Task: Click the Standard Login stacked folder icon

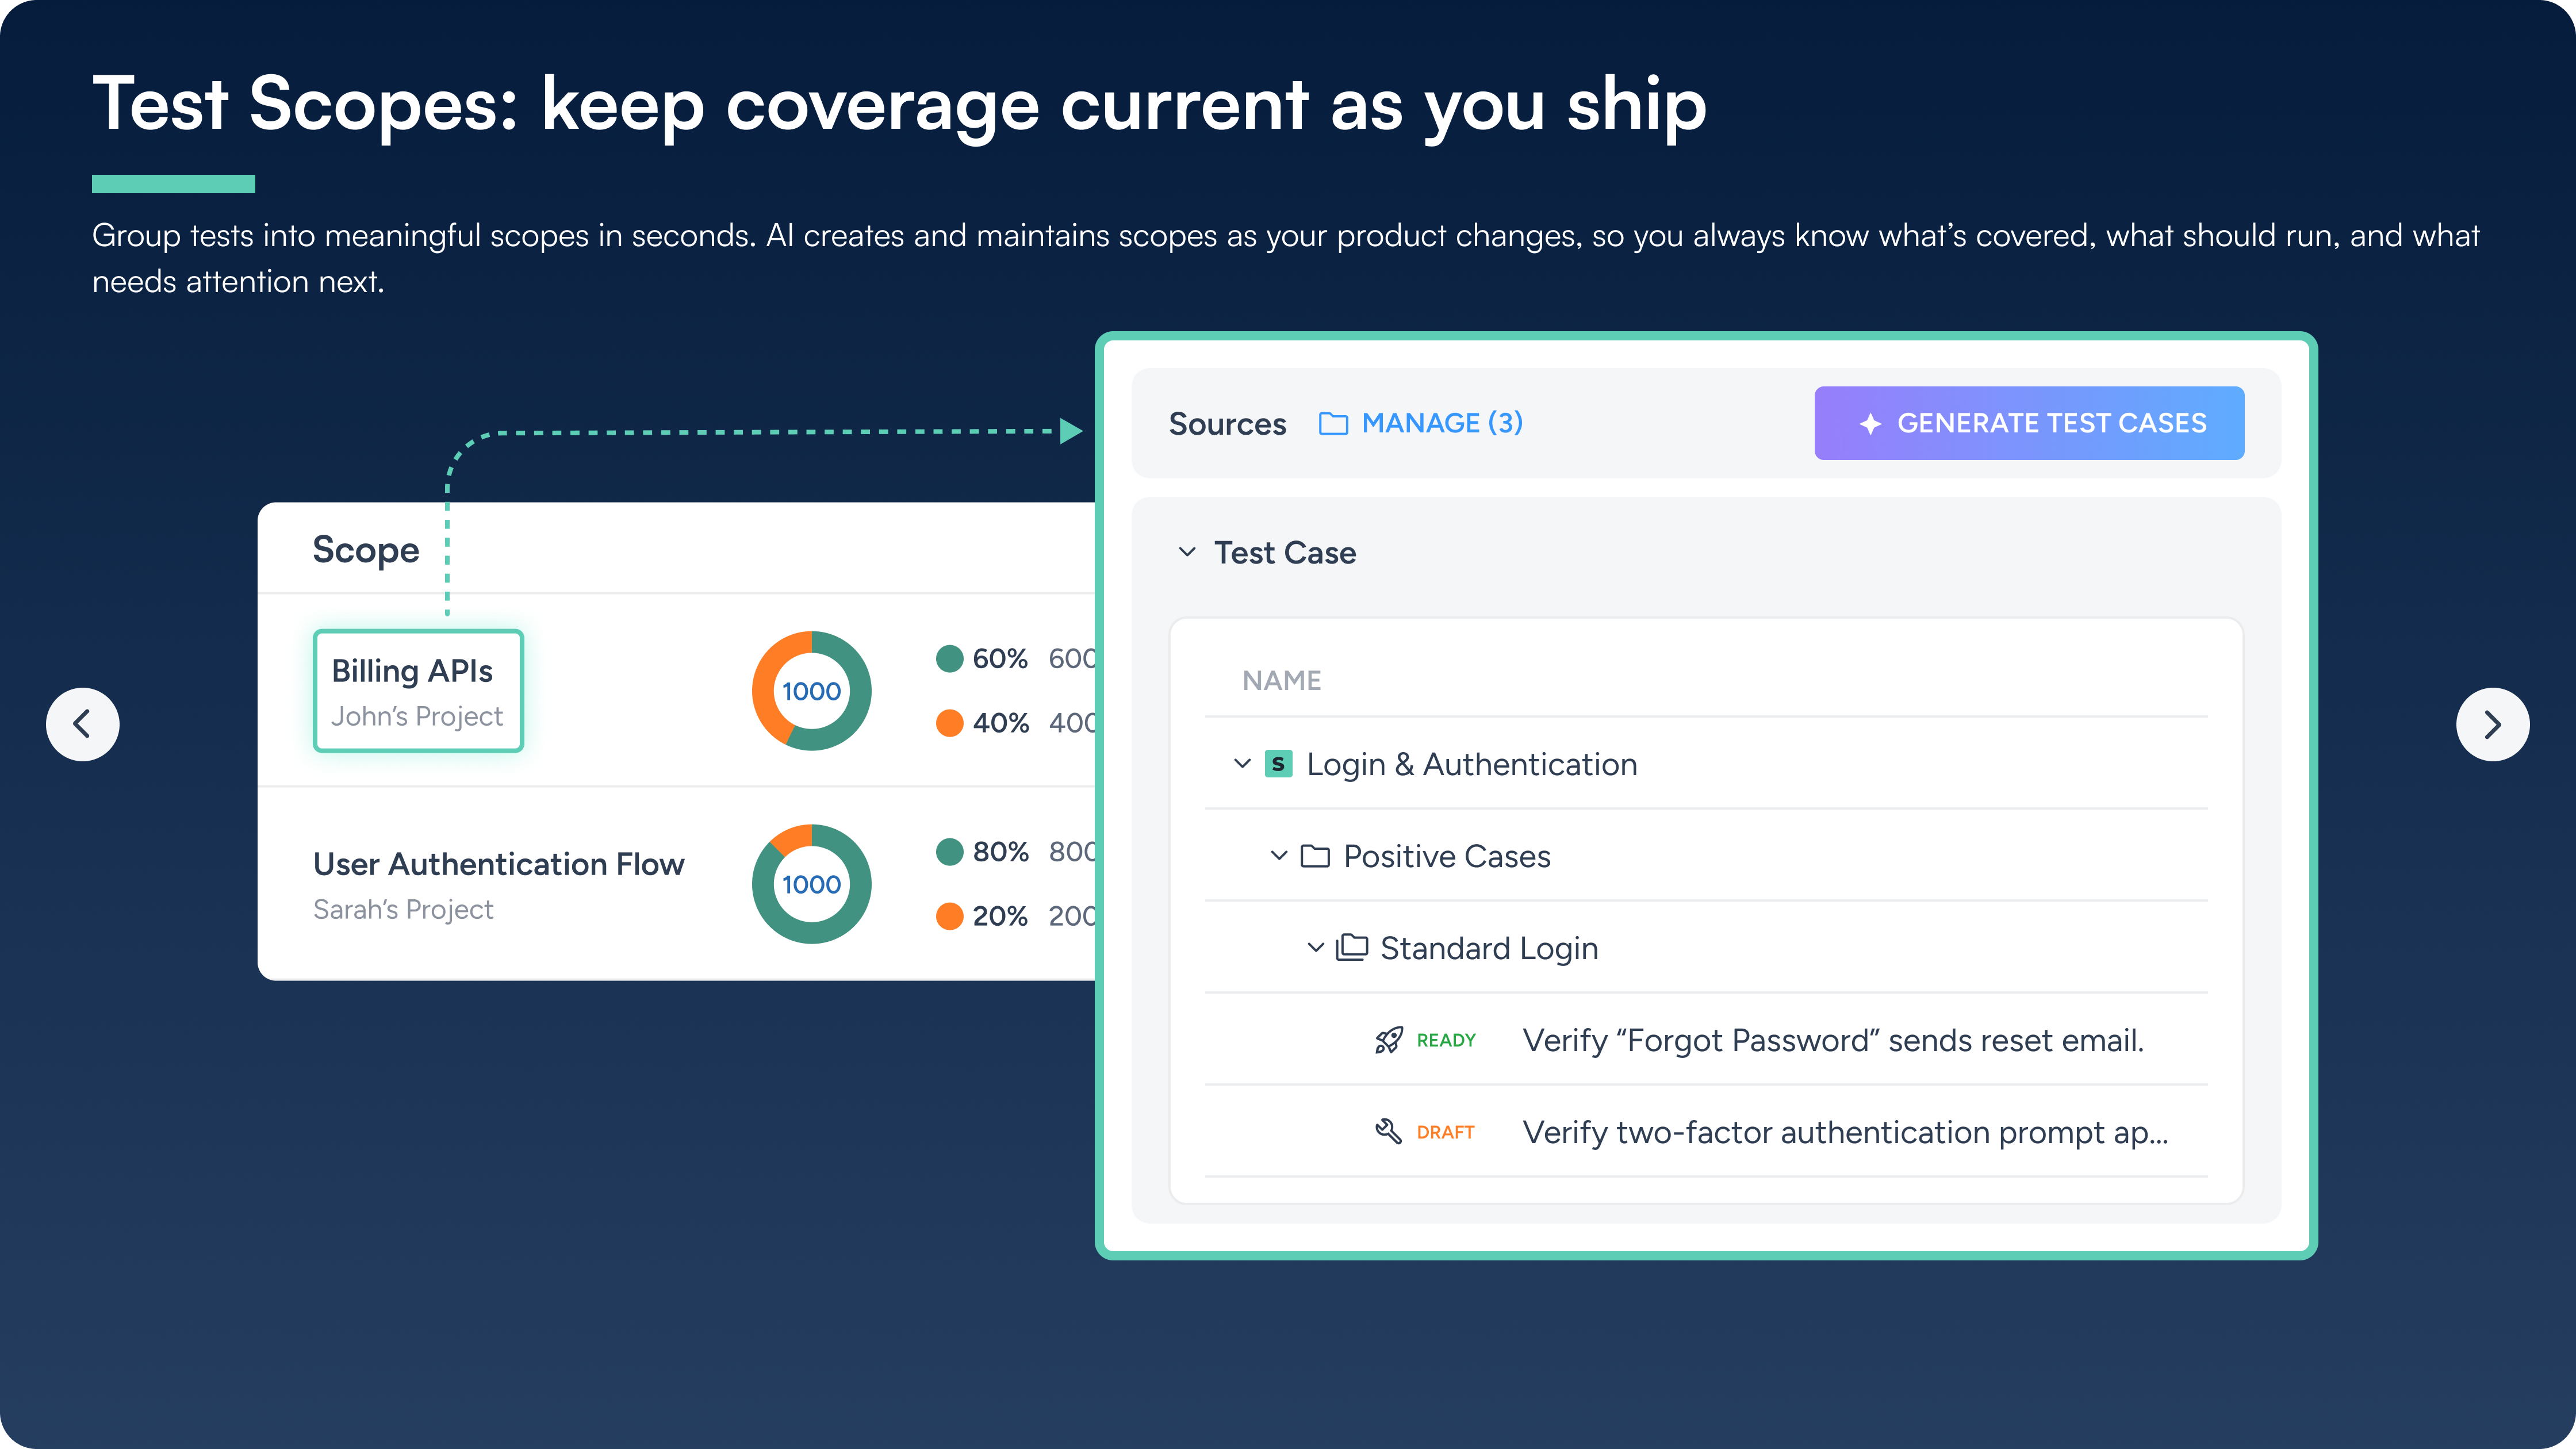Action: point(1352,948)
